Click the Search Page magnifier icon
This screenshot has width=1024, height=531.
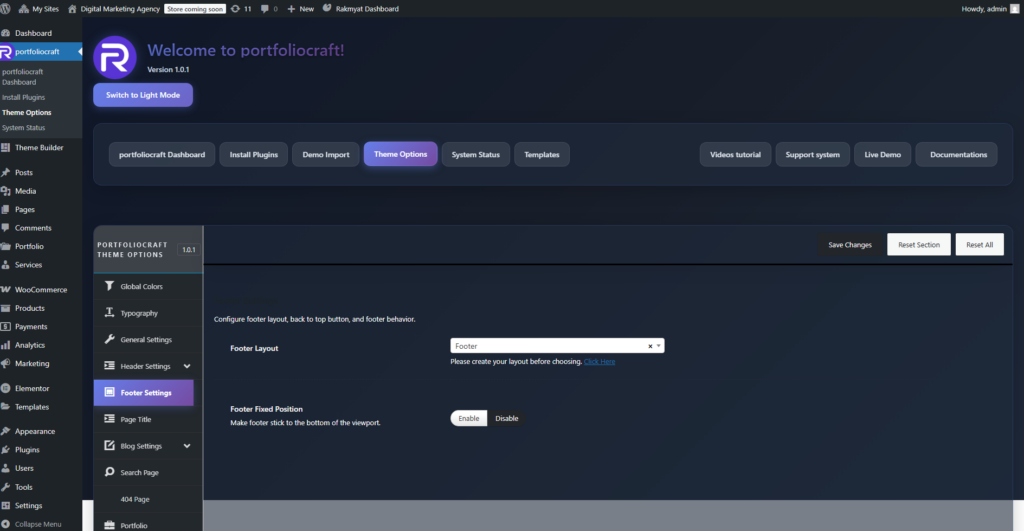(110, 472)
